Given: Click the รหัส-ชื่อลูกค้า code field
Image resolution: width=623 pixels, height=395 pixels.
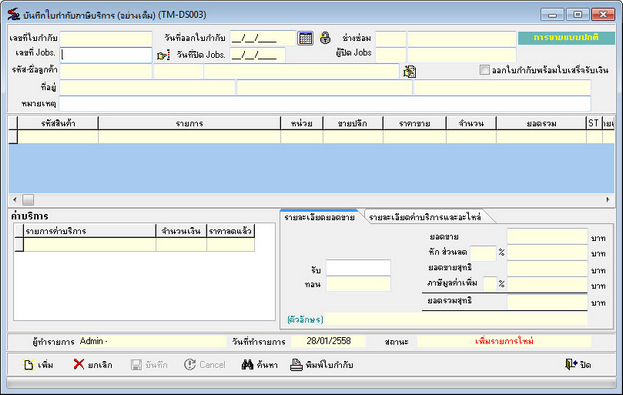Looking at the screenshot, I should pyautogui.click(x=106, y=71).
